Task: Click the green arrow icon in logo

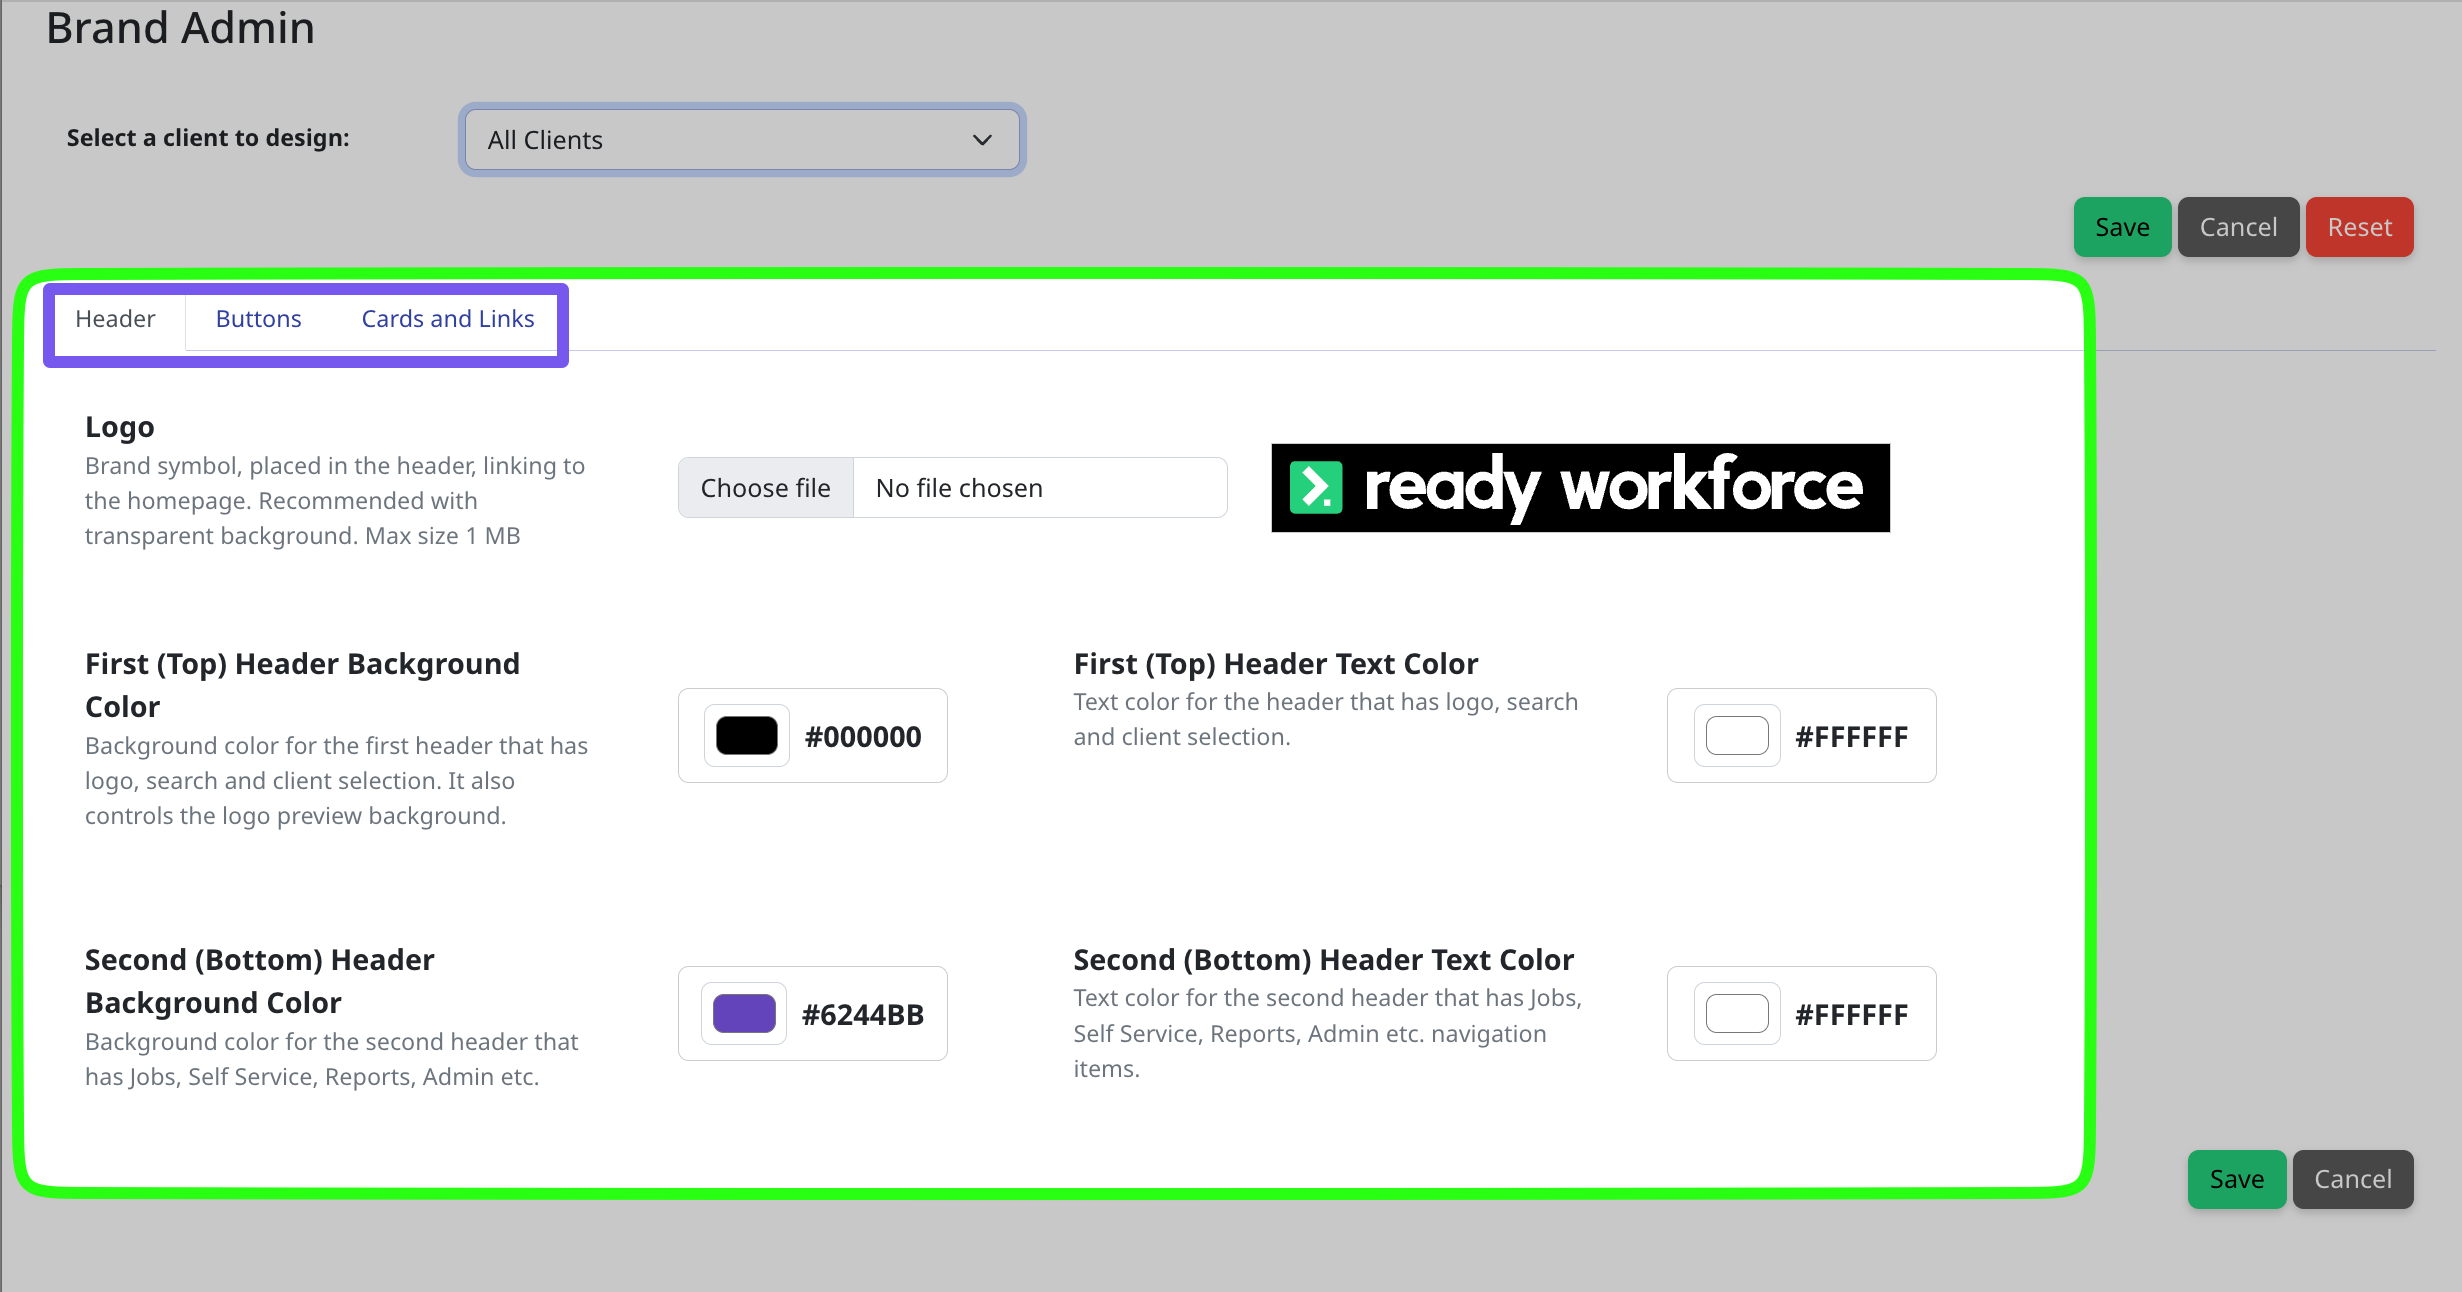Action: [1316, 487]
